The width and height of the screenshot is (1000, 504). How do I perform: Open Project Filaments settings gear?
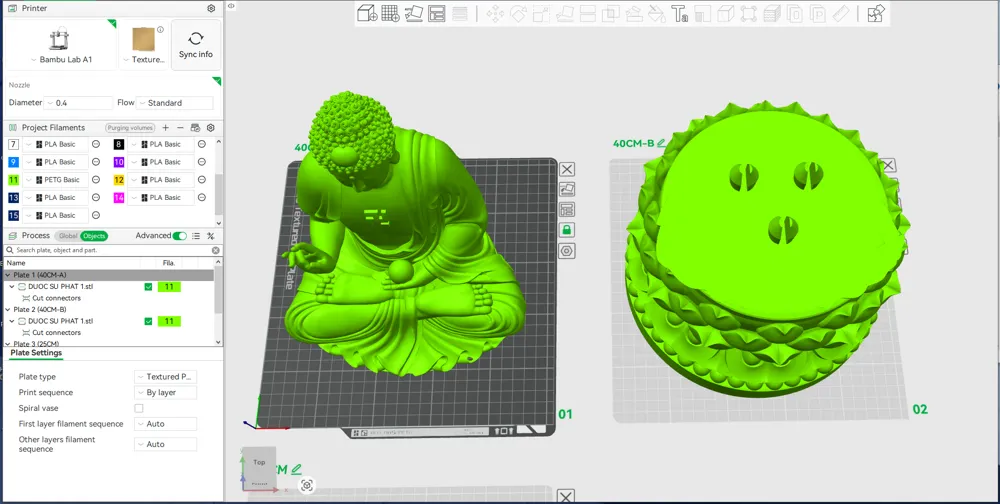tap(211, 128)
